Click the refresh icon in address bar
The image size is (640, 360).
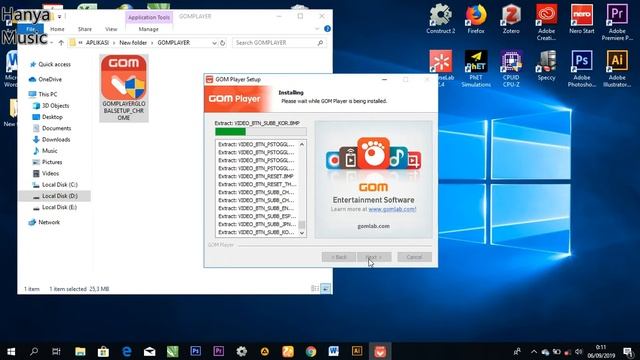pos(222,42)
